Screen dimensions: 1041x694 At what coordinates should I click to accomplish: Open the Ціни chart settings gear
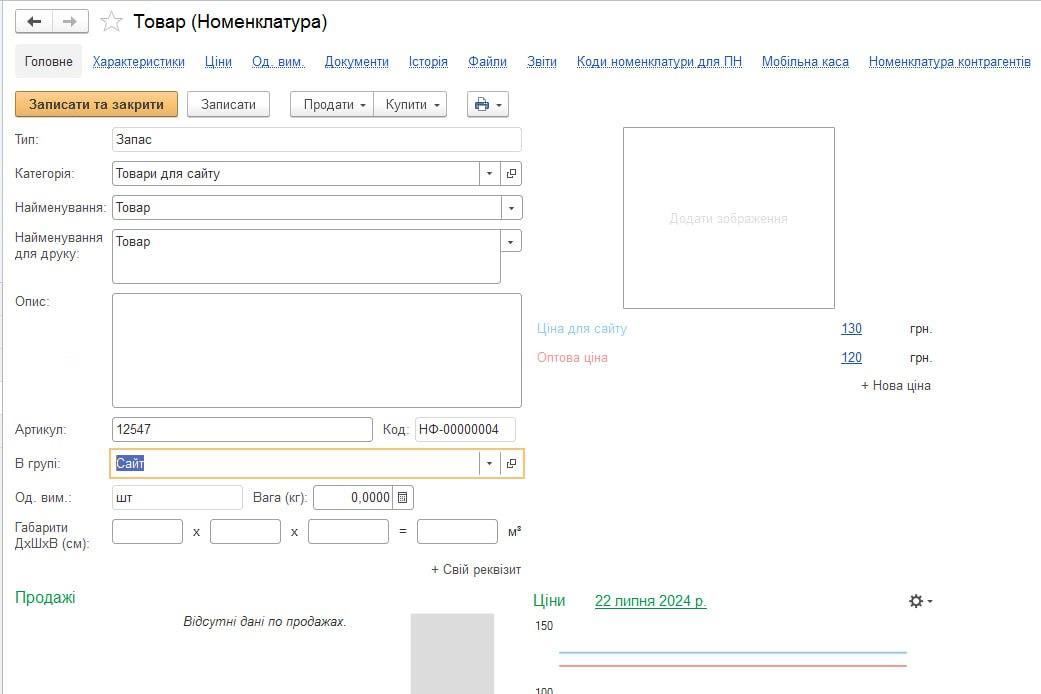pos(920,601)
